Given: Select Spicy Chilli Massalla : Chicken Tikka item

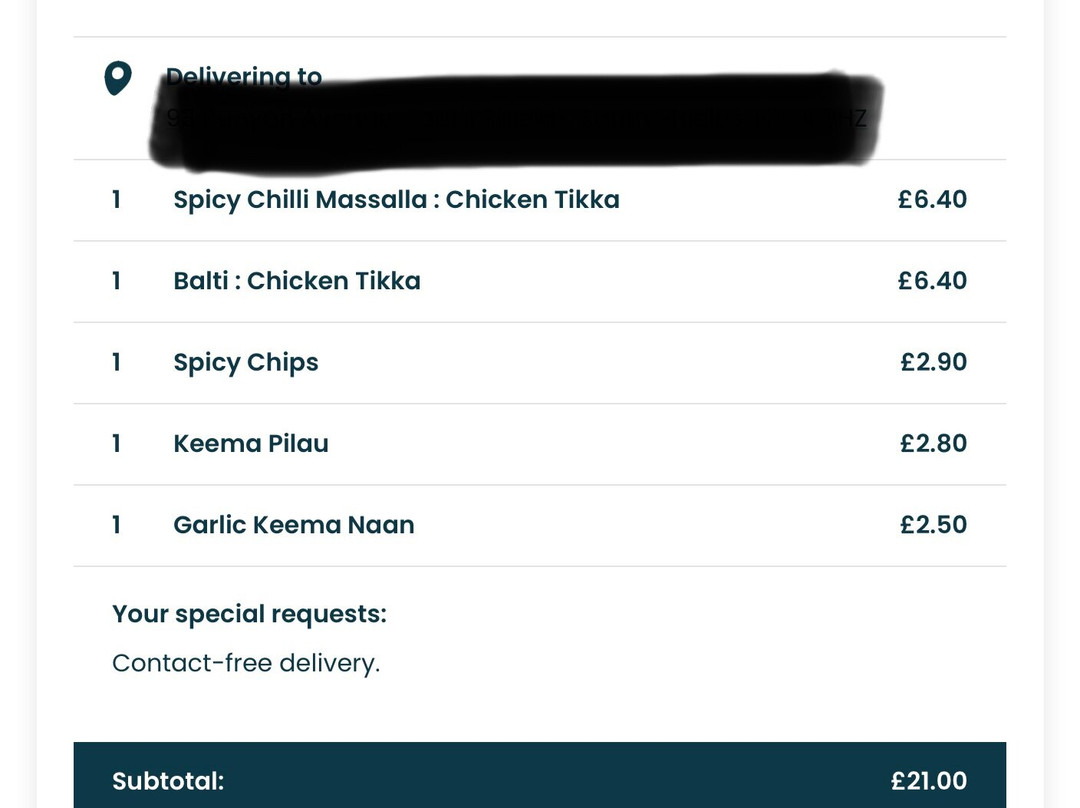Looking at the screenshot, I should [396, 200].
